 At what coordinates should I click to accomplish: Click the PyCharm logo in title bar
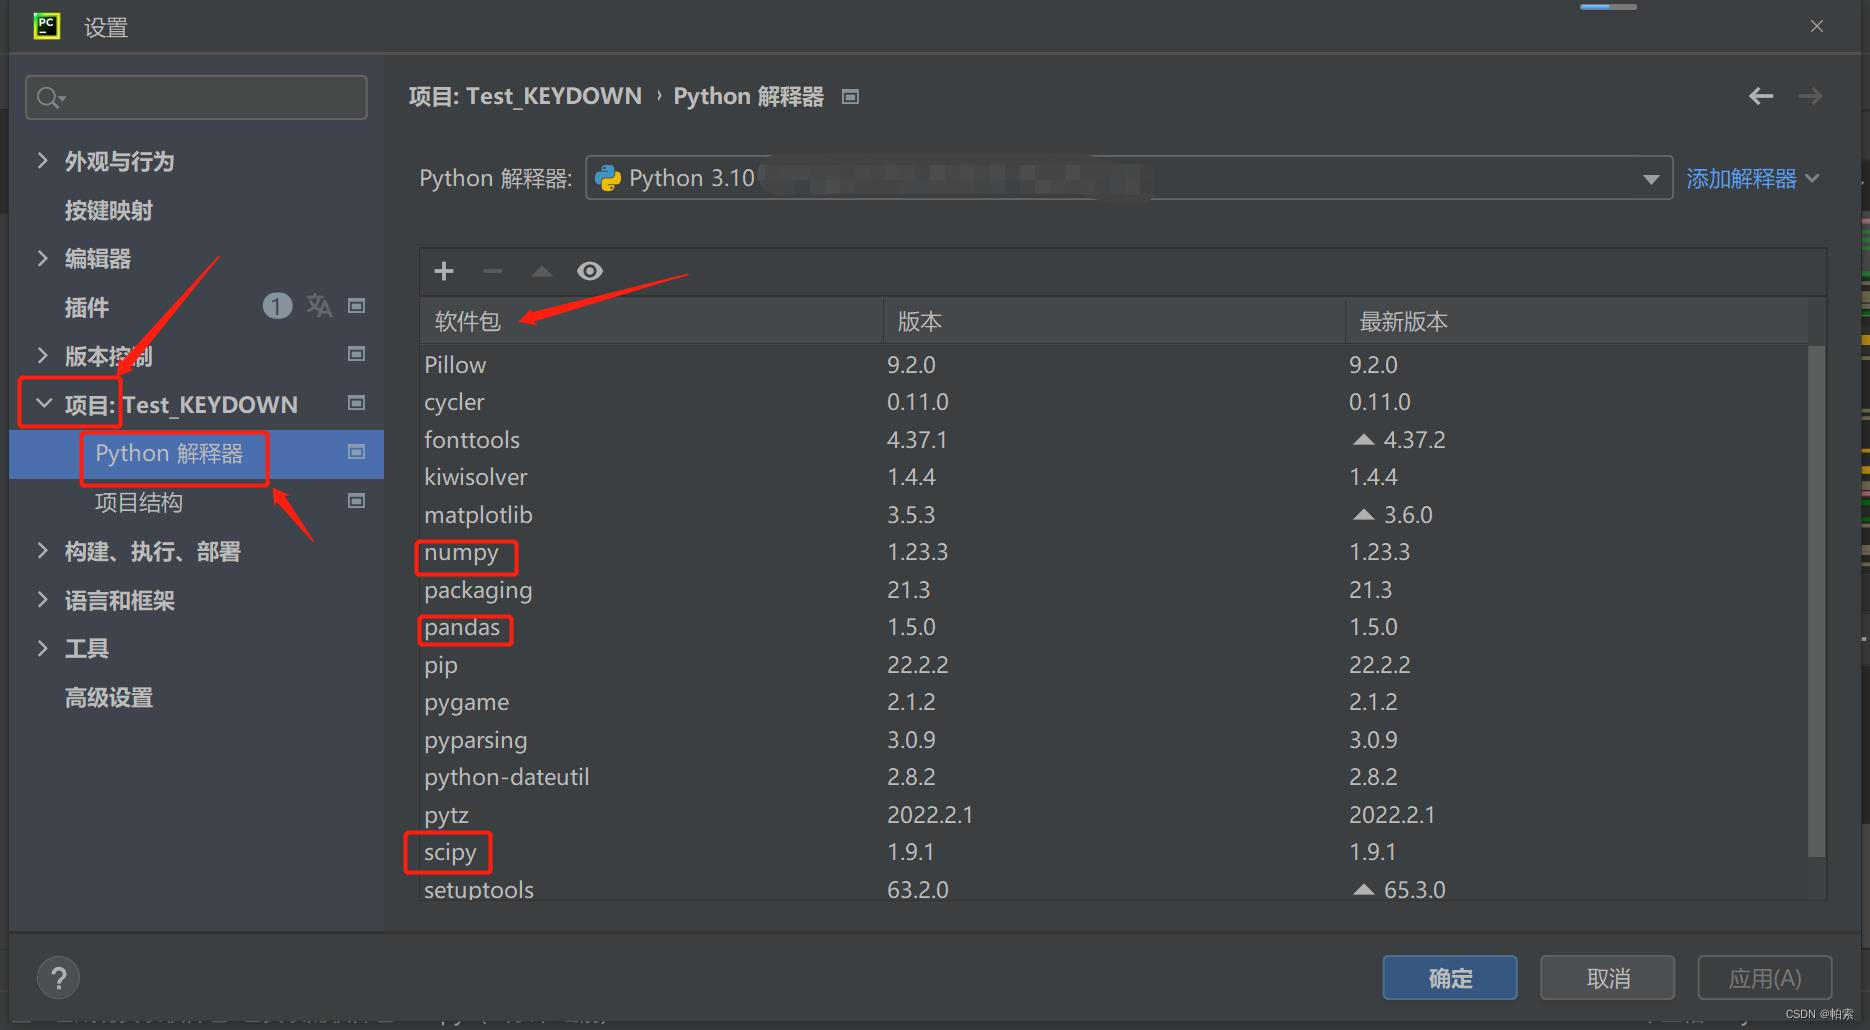[46, 26]
